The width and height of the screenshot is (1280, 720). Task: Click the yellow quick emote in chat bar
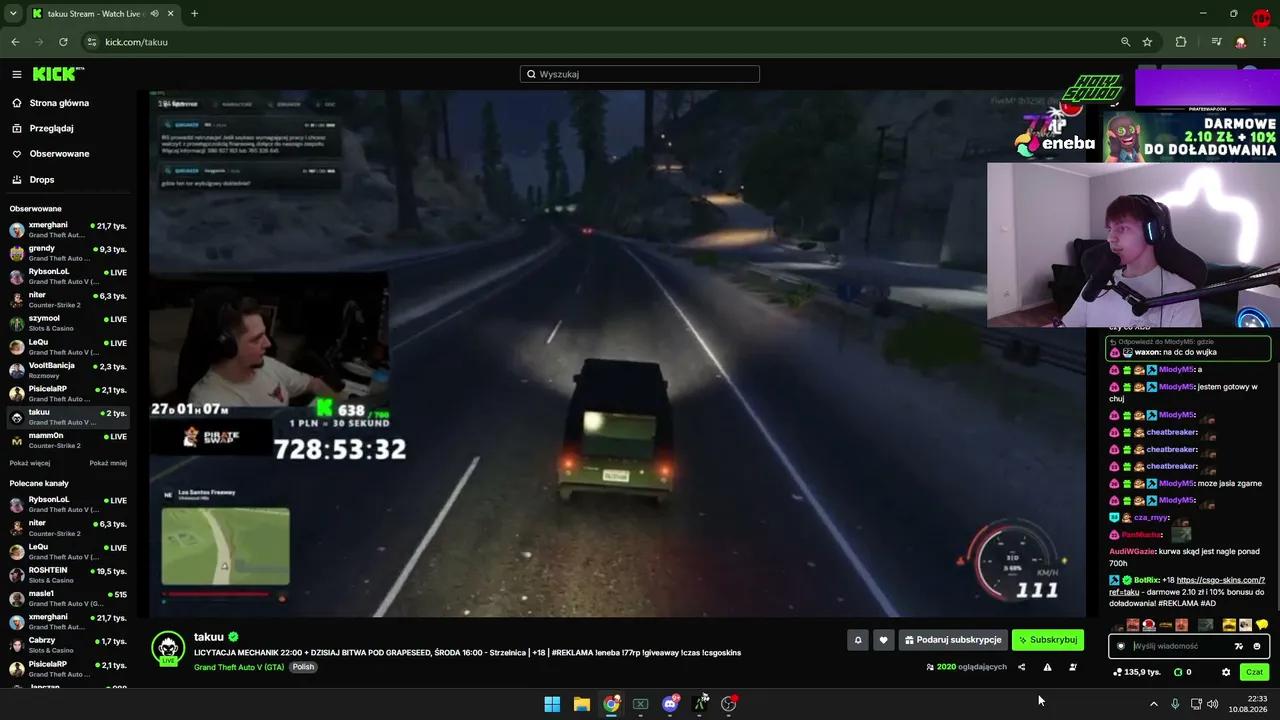(x=1262, y=625)
